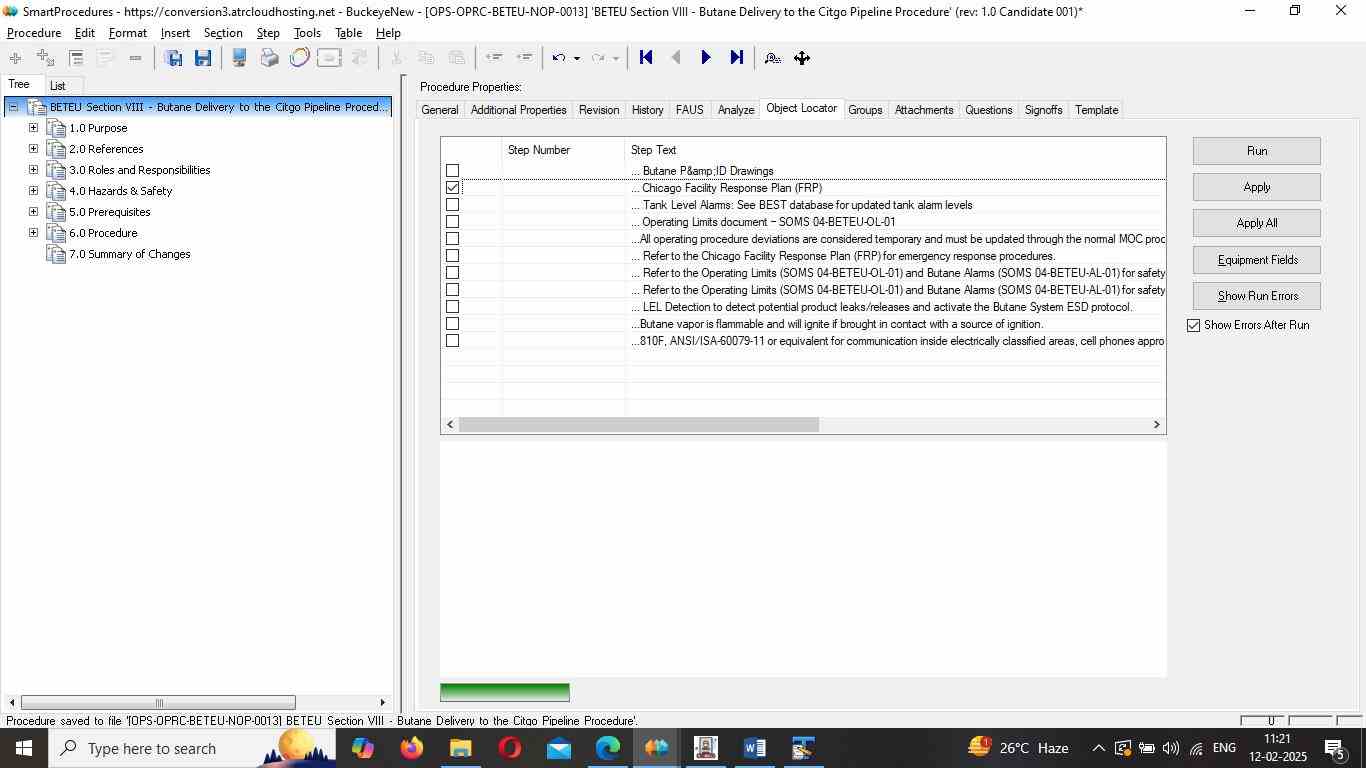Go to first step navigation icon

(x=646, y=58)
